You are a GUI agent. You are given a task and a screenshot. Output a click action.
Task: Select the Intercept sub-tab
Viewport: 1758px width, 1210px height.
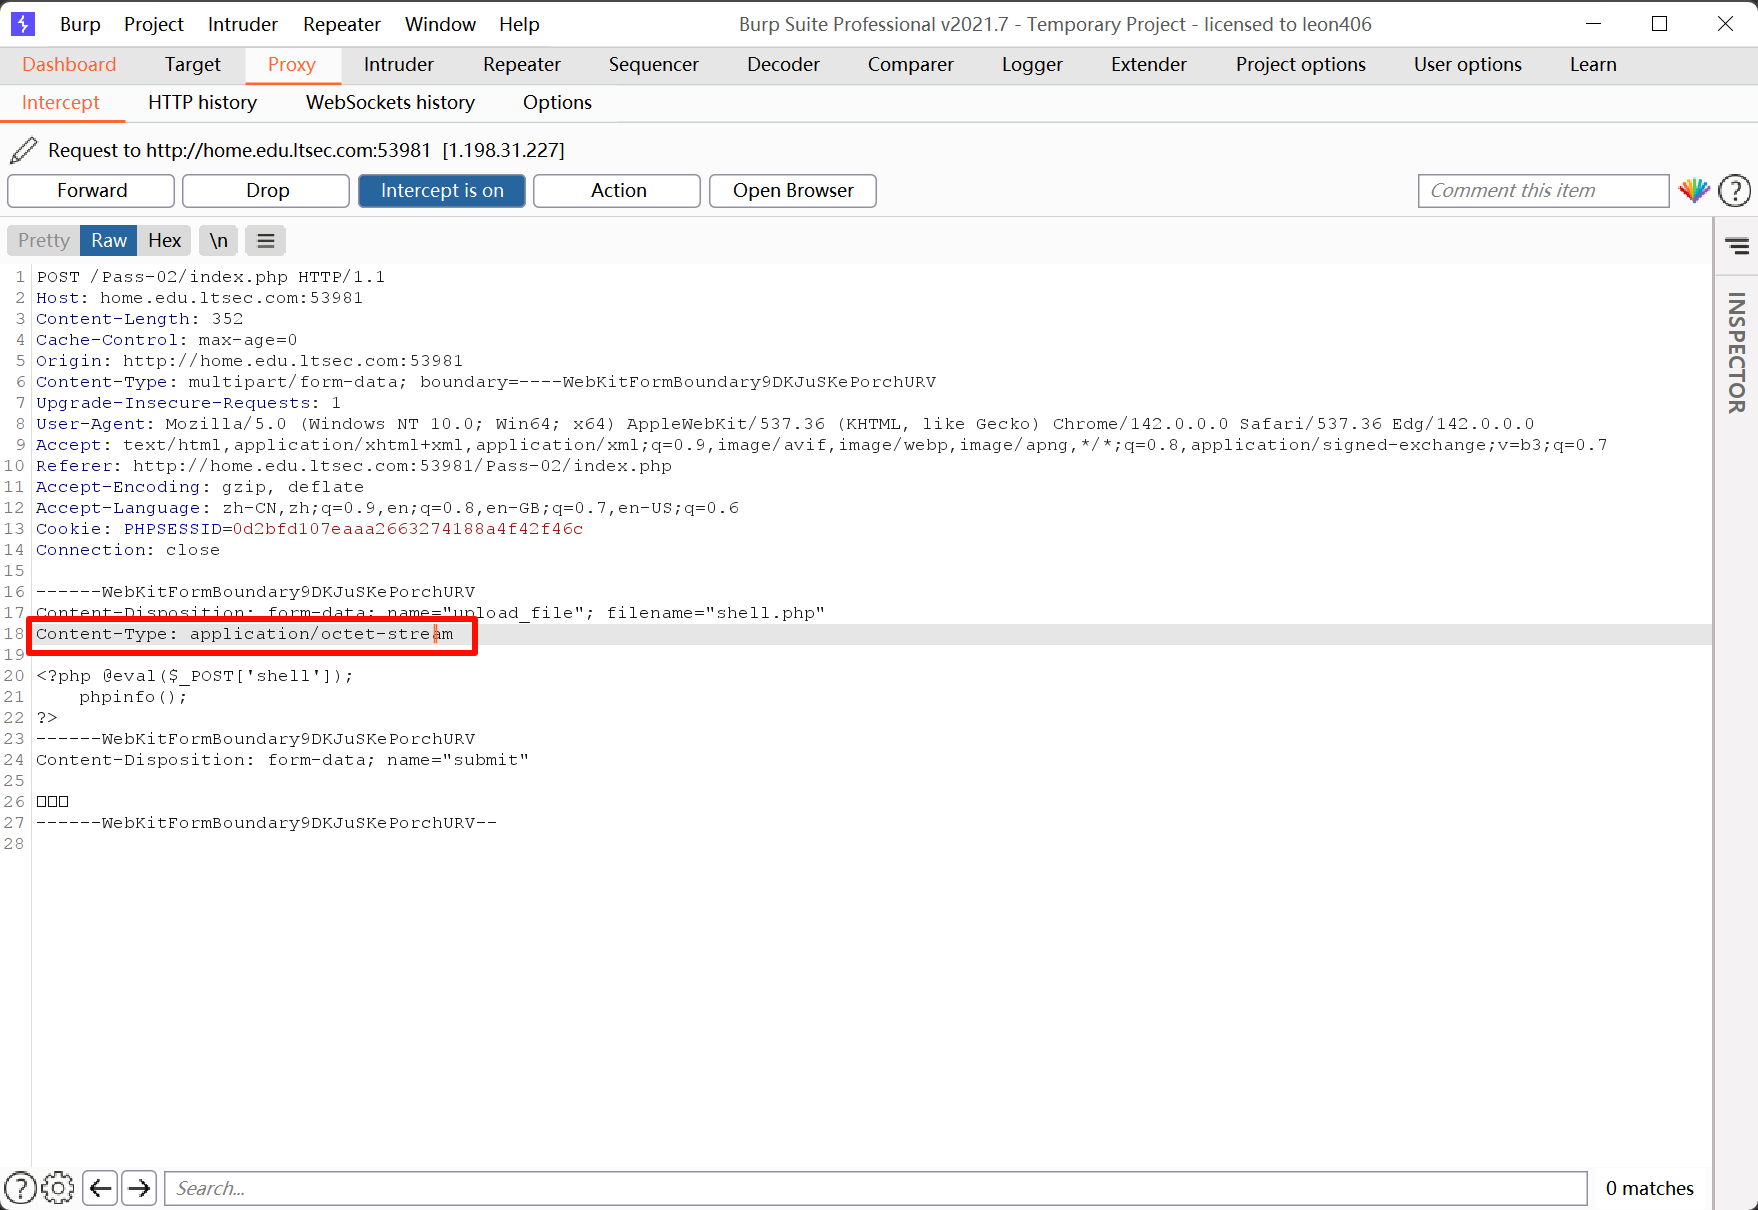[61, 102]
